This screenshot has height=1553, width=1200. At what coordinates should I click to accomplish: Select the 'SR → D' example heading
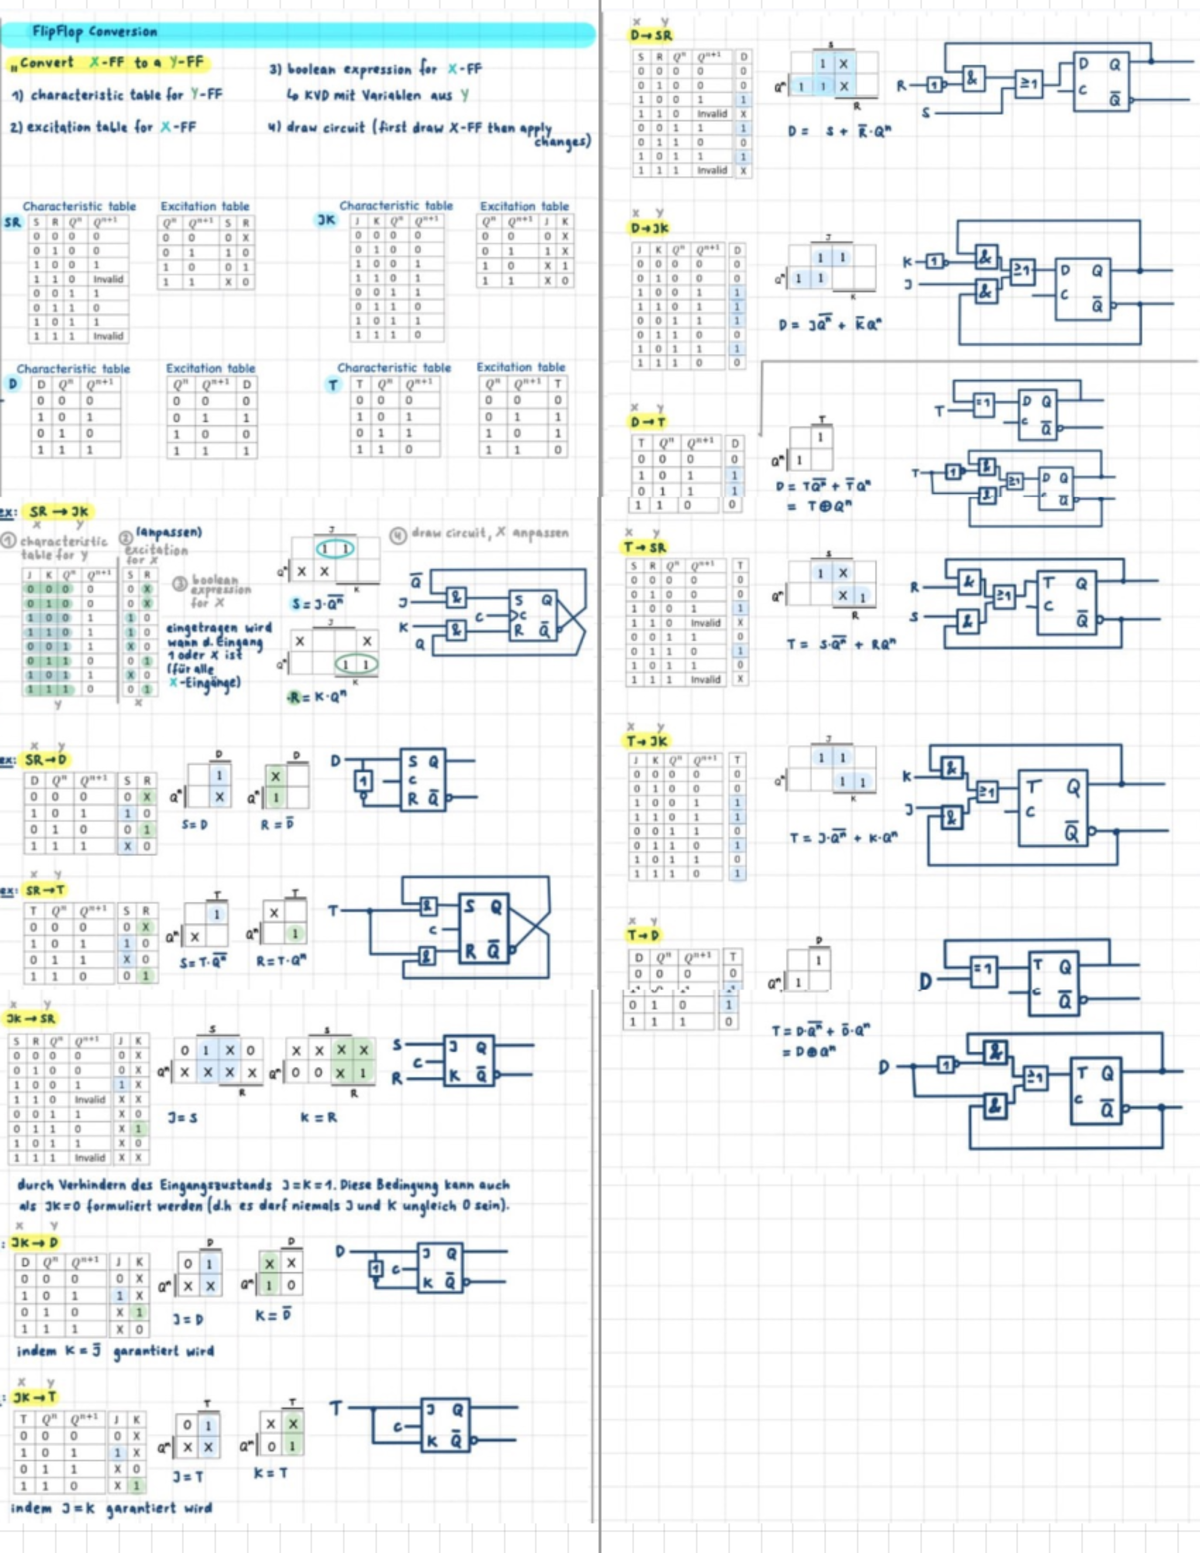[x=46, y=760]
